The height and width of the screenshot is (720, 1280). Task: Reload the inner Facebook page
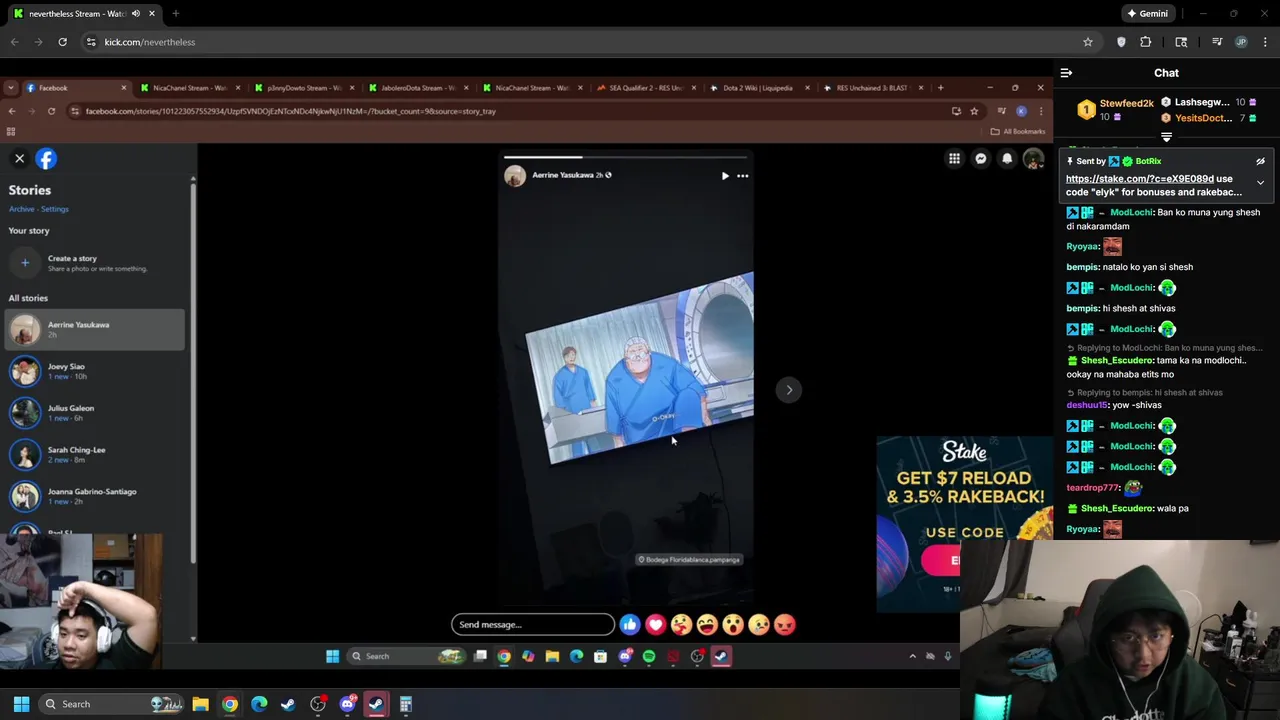[x=51, y=111]
